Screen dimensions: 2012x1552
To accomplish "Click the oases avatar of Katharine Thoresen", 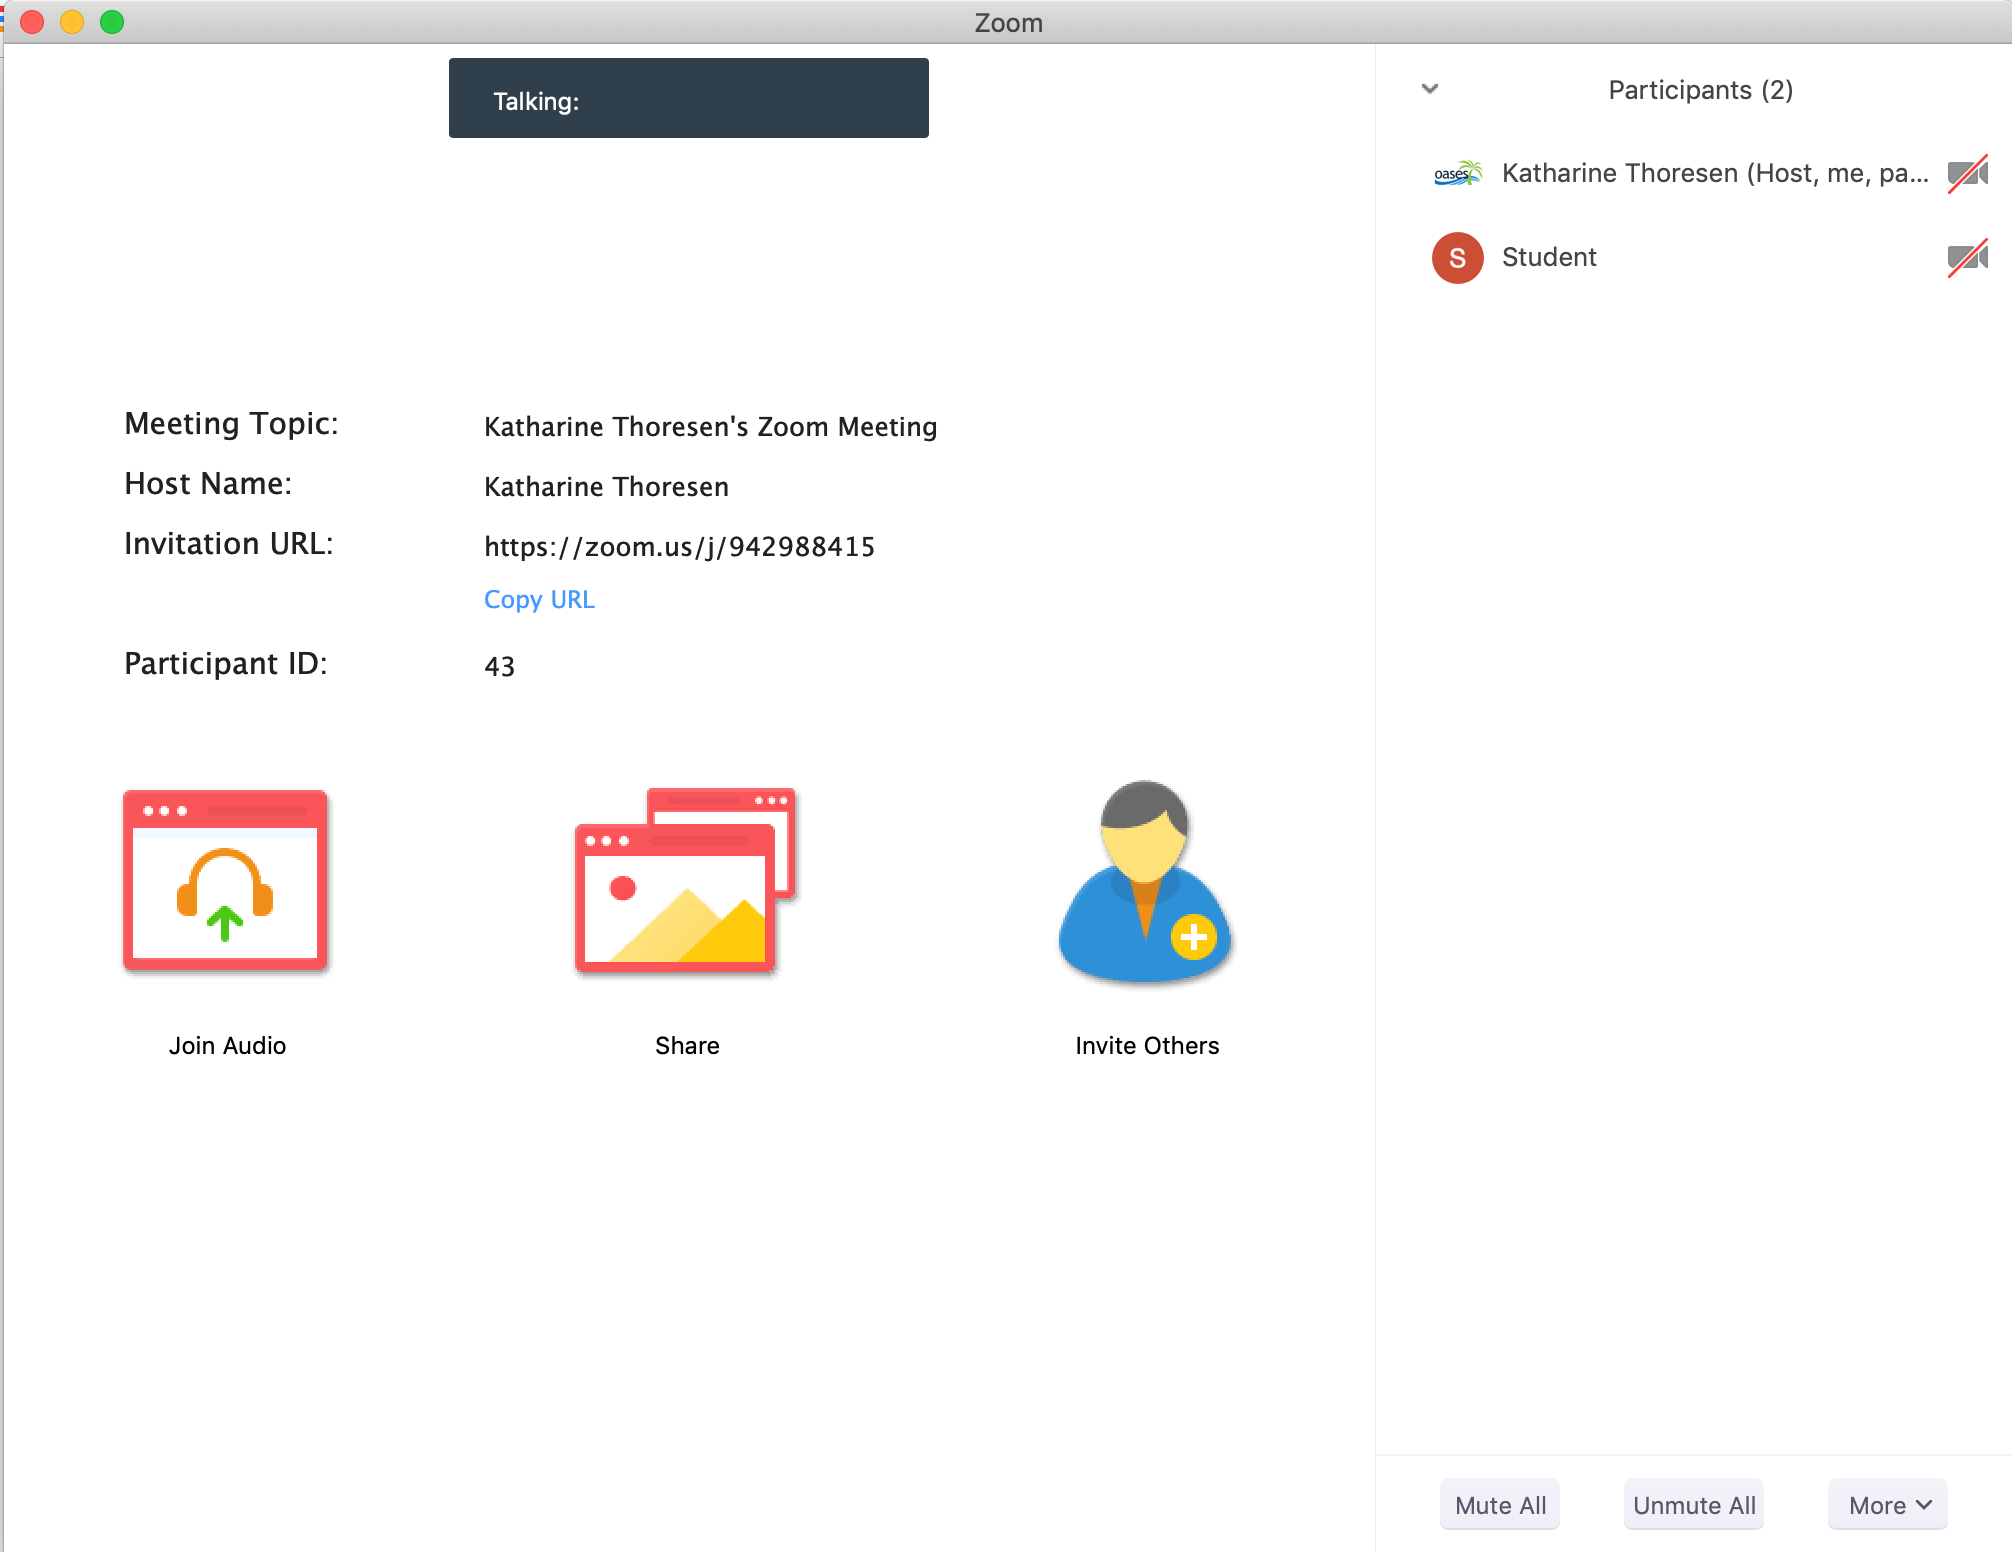I will tap(1457, 174).
